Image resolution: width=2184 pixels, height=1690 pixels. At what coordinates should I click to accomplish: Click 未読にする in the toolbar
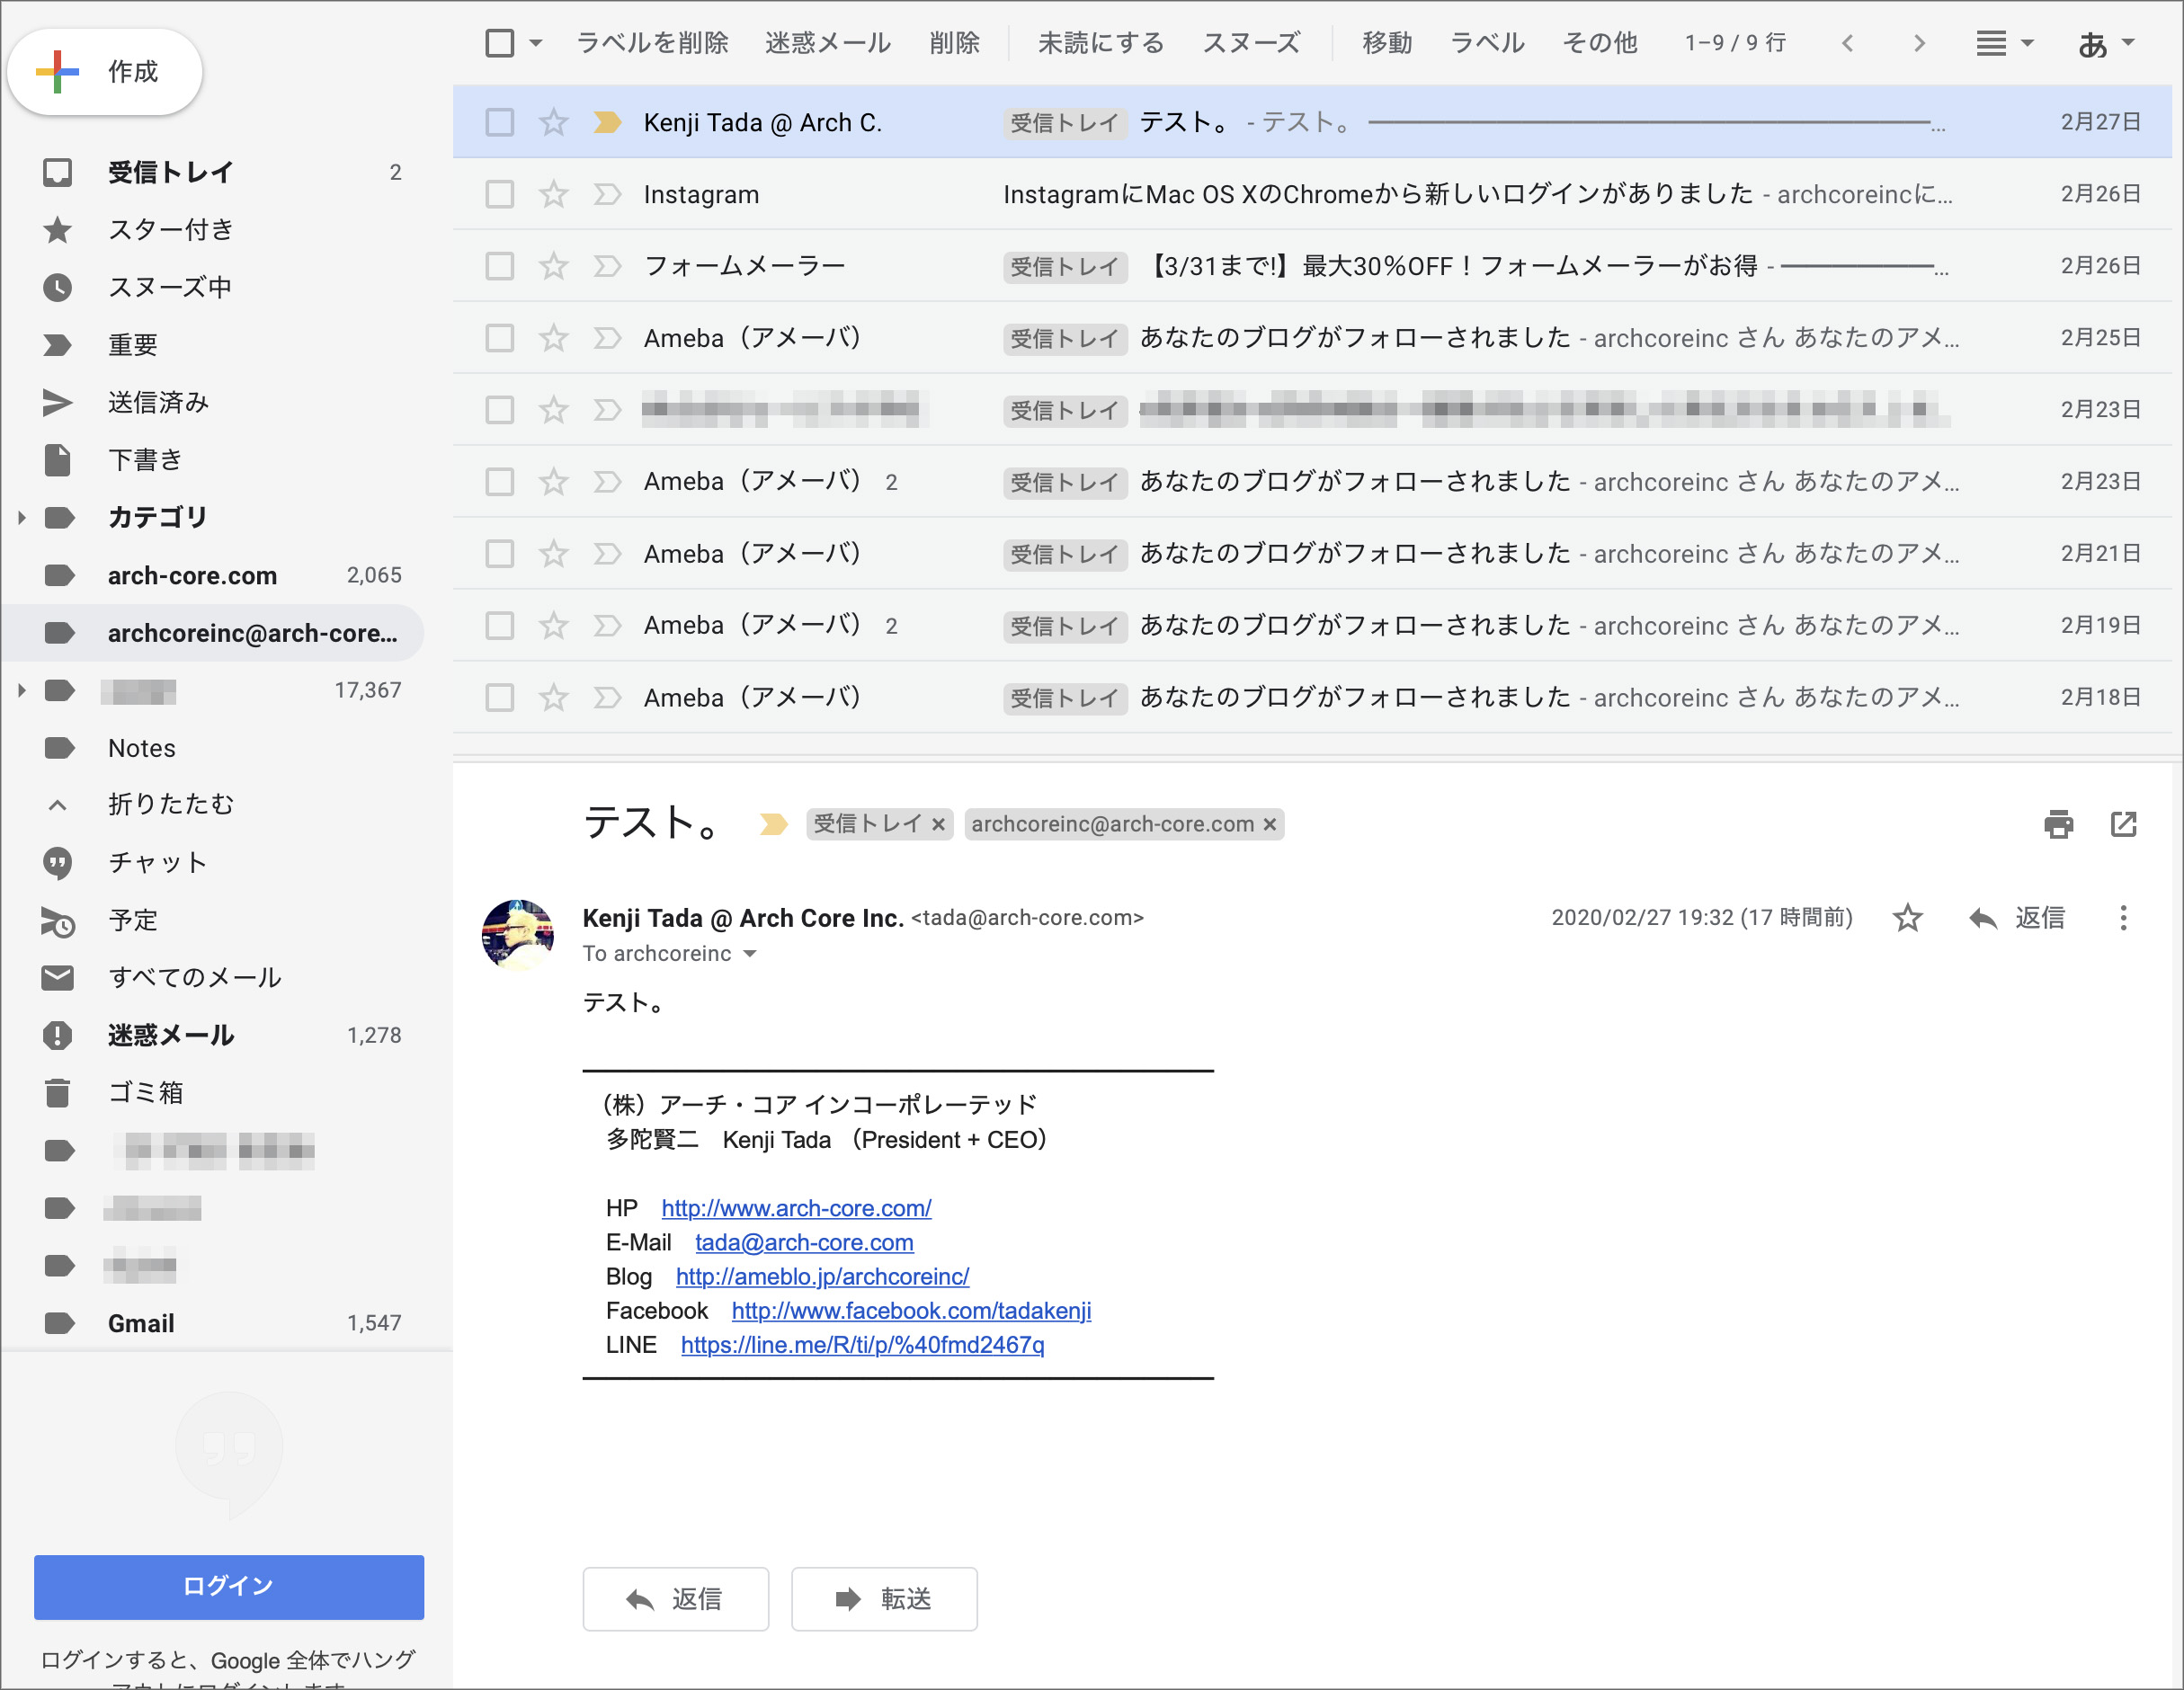1100,43
